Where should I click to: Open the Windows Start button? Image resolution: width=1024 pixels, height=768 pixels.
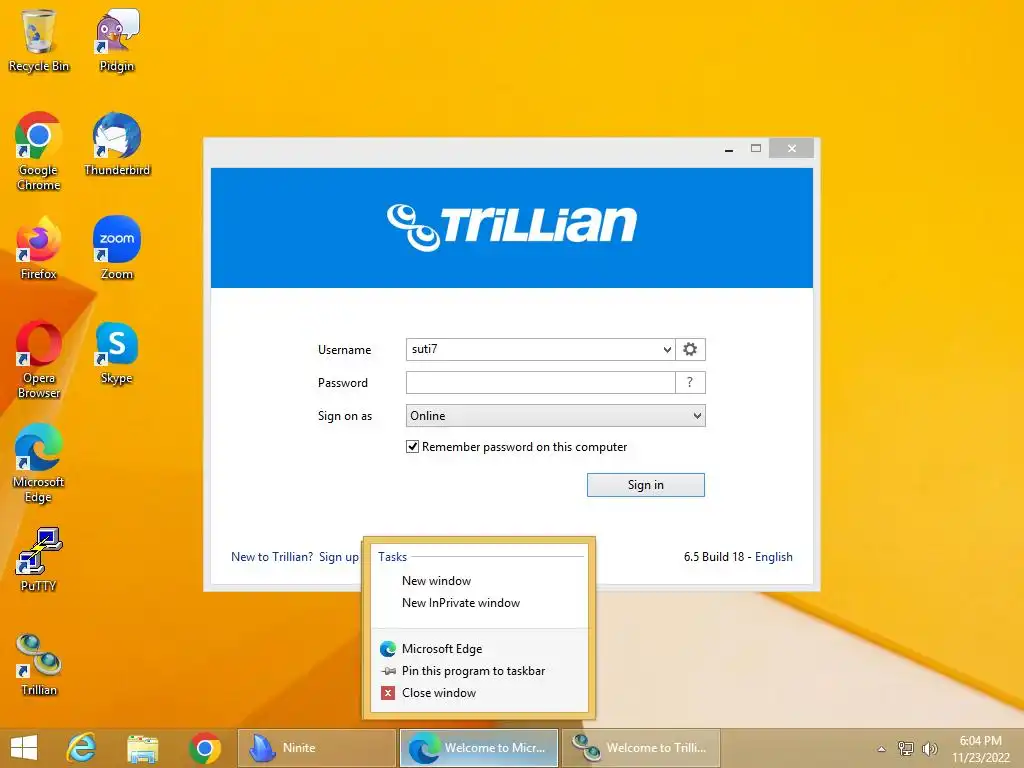click(x=24, y=748)
